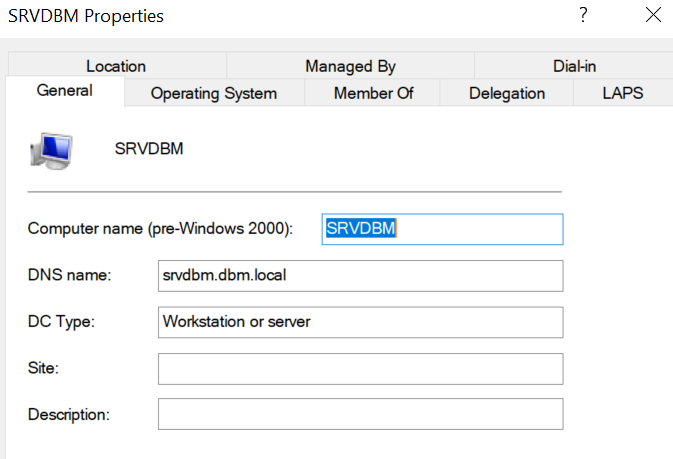Click the SRVDBM name beside the computer icon

click(x=149, y=149)
